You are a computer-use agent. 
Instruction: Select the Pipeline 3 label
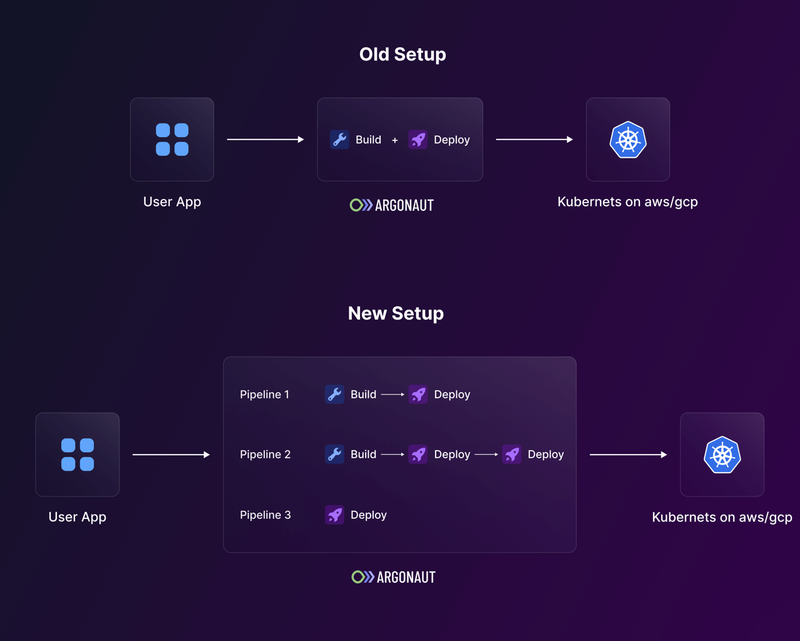(265, 515)
